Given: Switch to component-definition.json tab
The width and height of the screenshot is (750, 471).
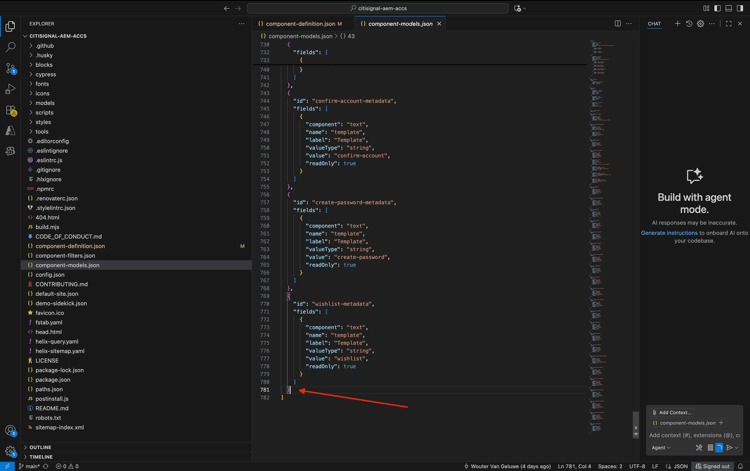Looking at the screenshot, I should point(299,23).
